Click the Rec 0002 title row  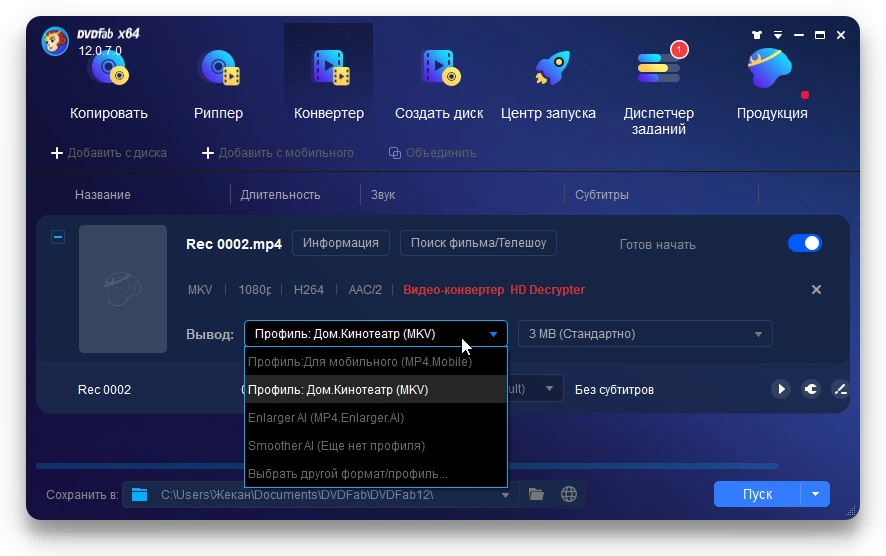click(105, 390)
